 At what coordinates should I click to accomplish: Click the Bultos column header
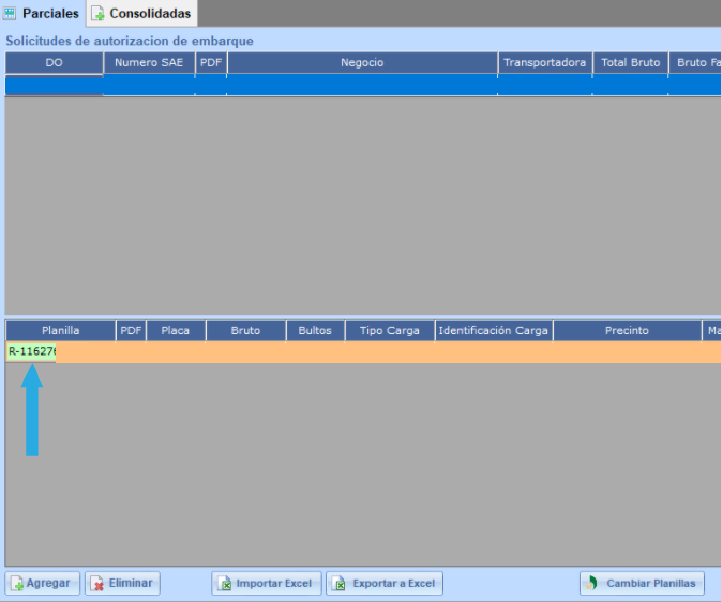(x=315, y=331)
